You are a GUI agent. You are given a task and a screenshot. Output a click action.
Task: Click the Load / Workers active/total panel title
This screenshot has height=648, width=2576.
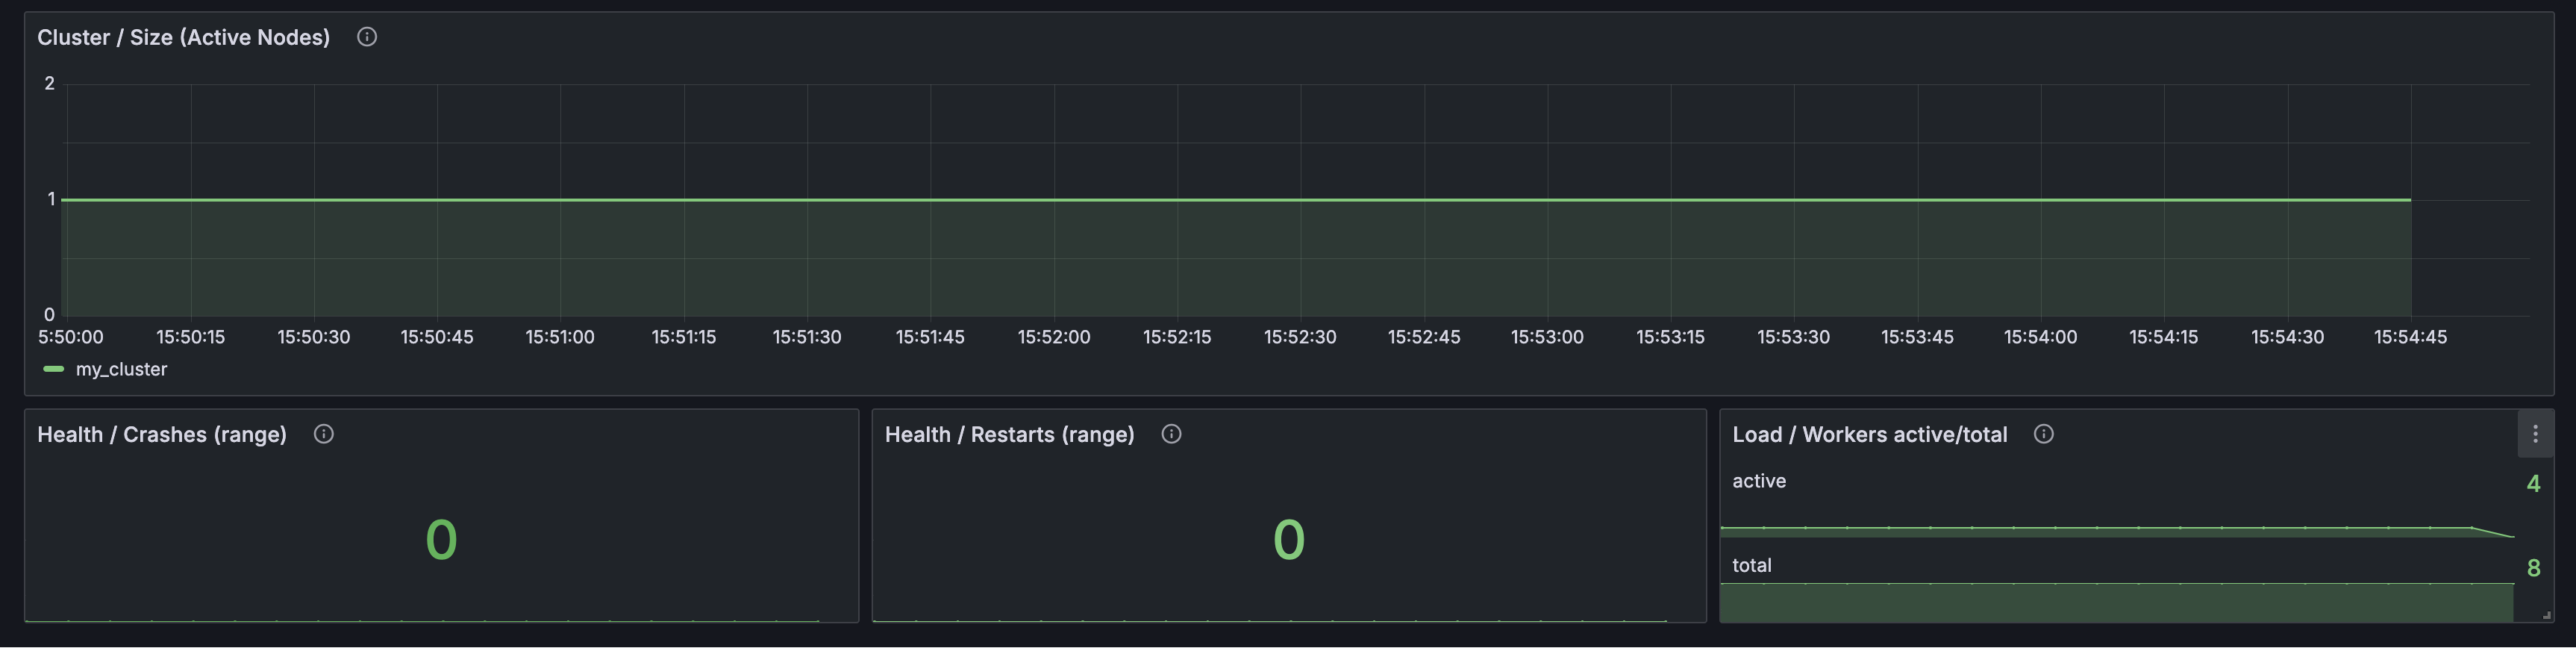[x=1869, y=434]
